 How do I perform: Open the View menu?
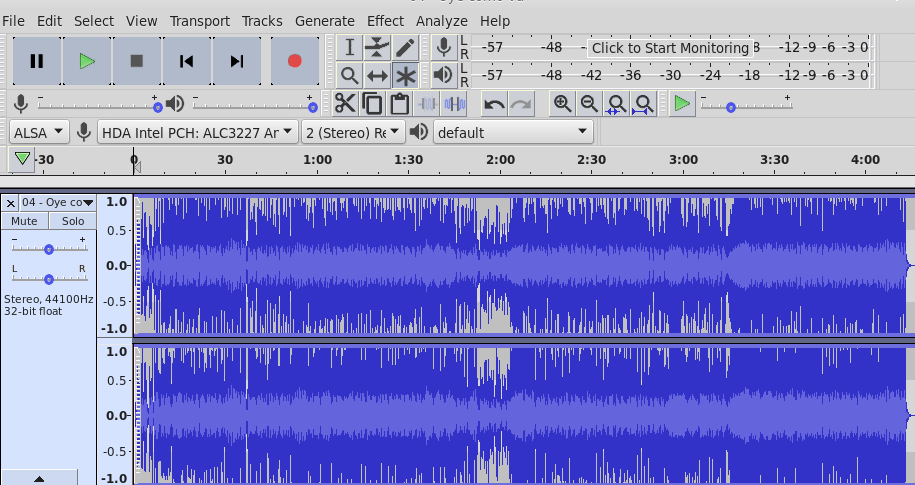pyautogui.click(x=142, y=21)
